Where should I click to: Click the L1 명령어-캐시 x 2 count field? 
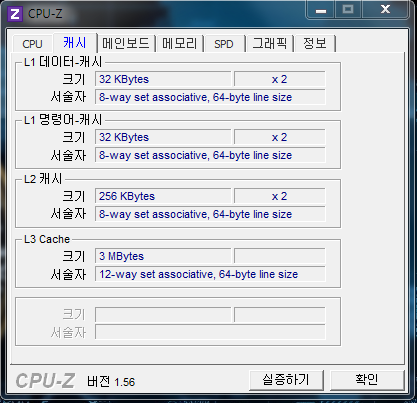(x=279, y=137)
